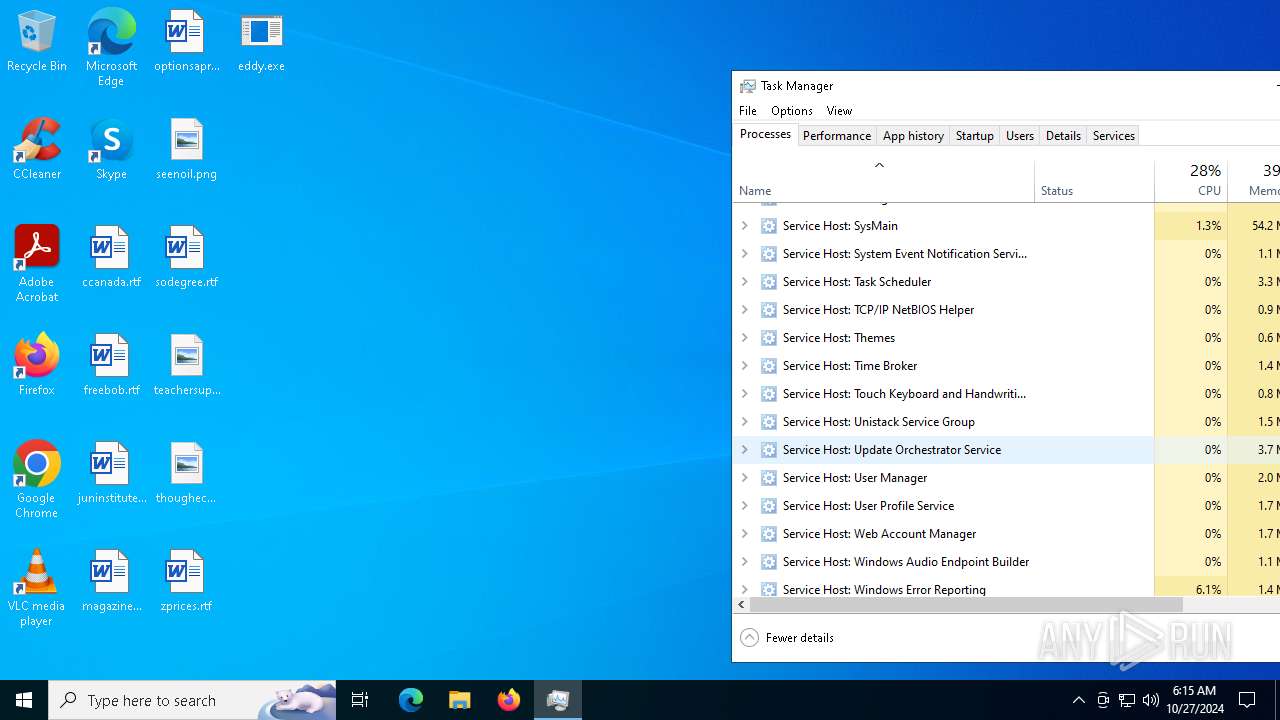Show hidden tray icons chevron
The height and width of the screenshot is (720, 1280).
(1078, 700)
